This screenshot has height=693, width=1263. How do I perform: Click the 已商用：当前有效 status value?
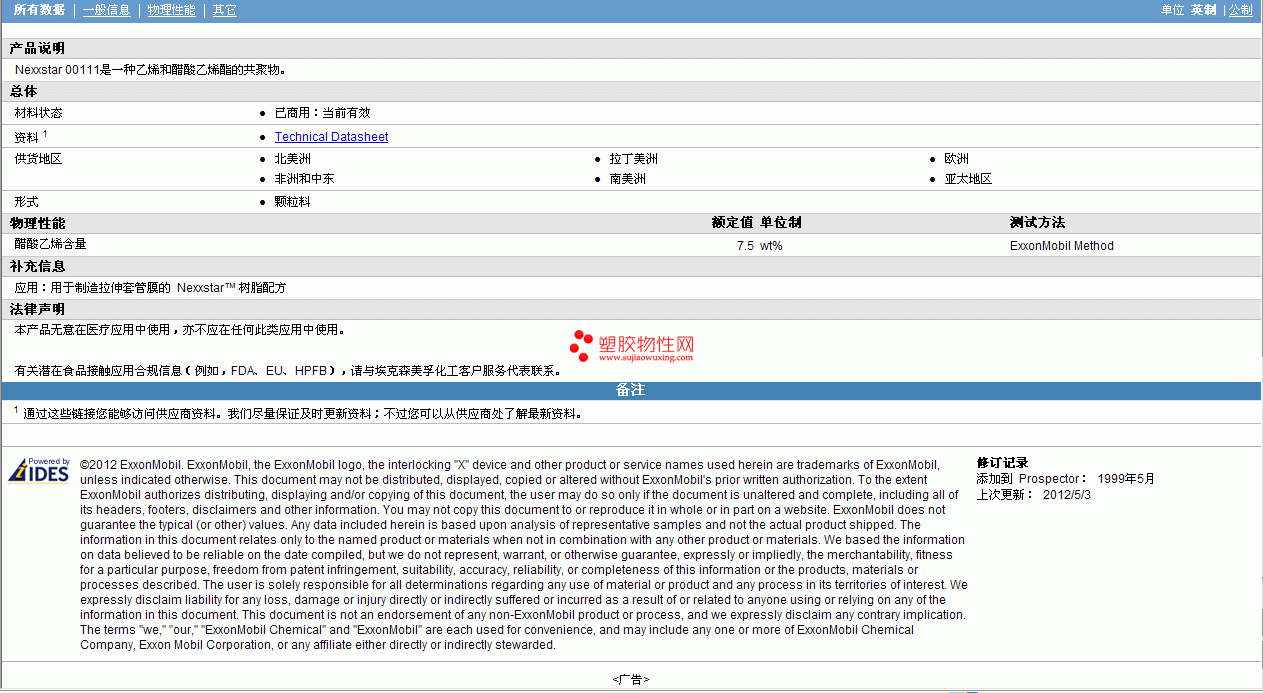point(322,113)
